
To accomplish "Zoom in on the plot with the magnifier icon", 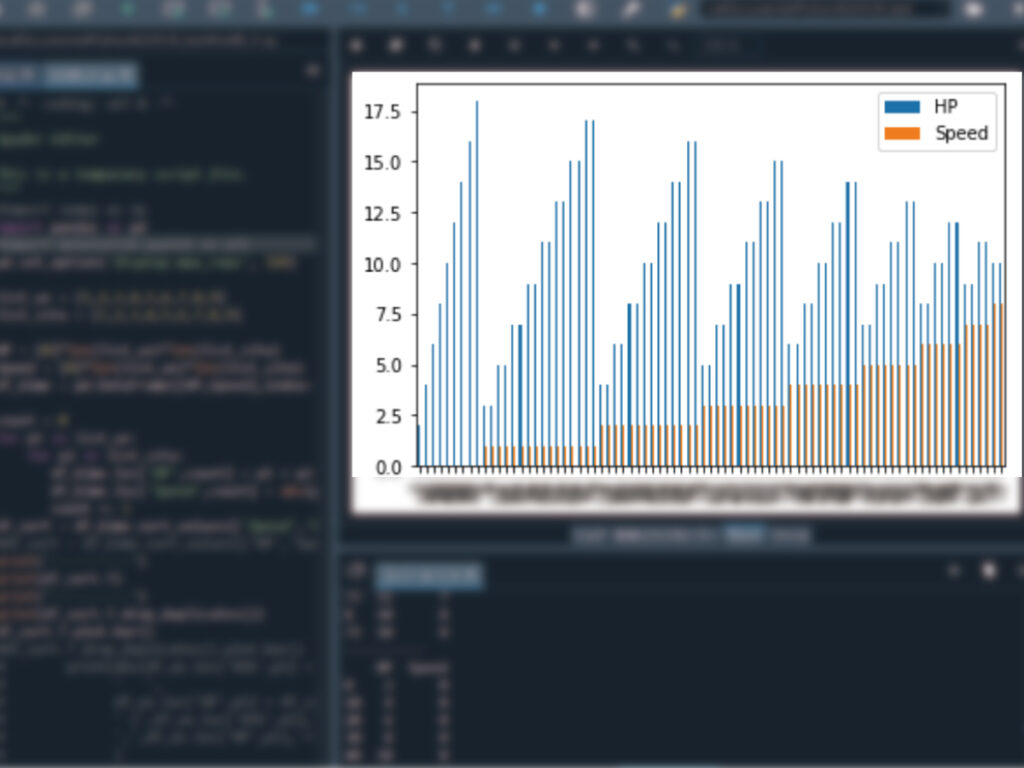I will click(x=633, y=45).
